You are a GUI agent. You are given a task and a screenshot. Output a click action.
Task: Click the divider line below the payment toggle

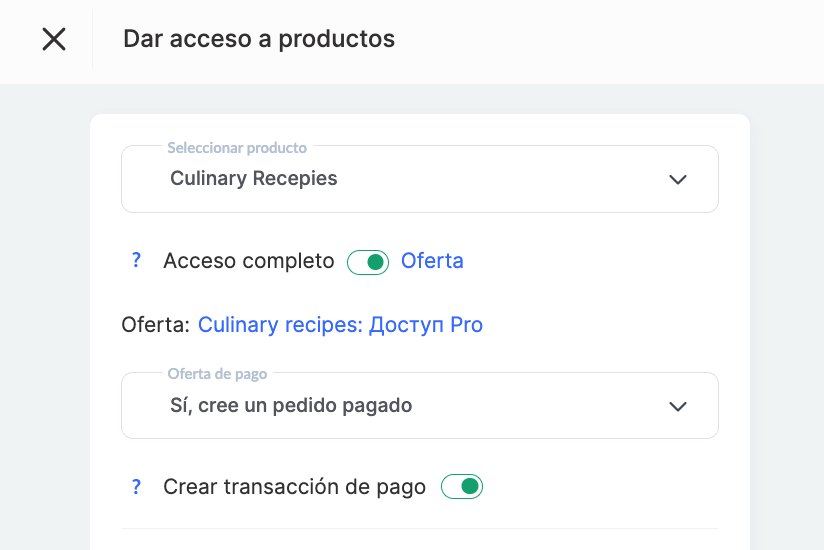coord(420,528)
